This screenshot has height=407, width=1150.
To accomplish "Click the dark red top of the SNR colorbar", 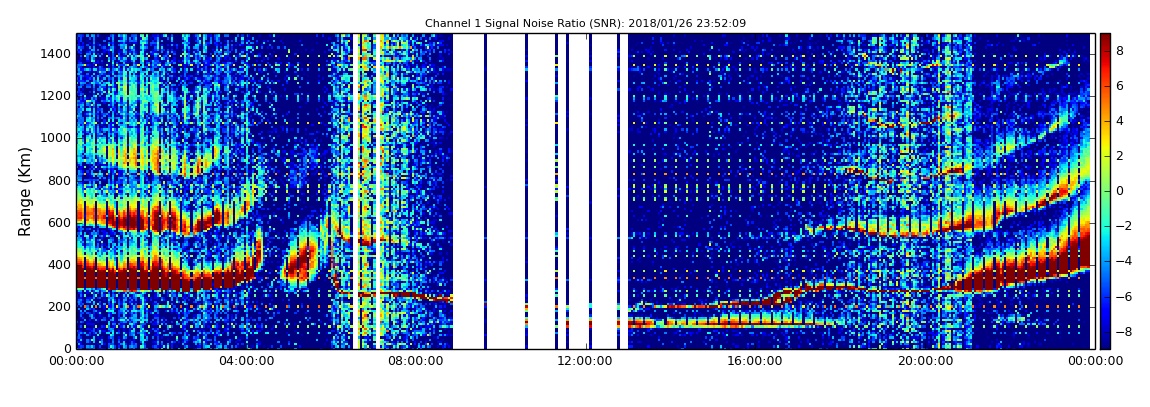I will tap(1105, 41).
